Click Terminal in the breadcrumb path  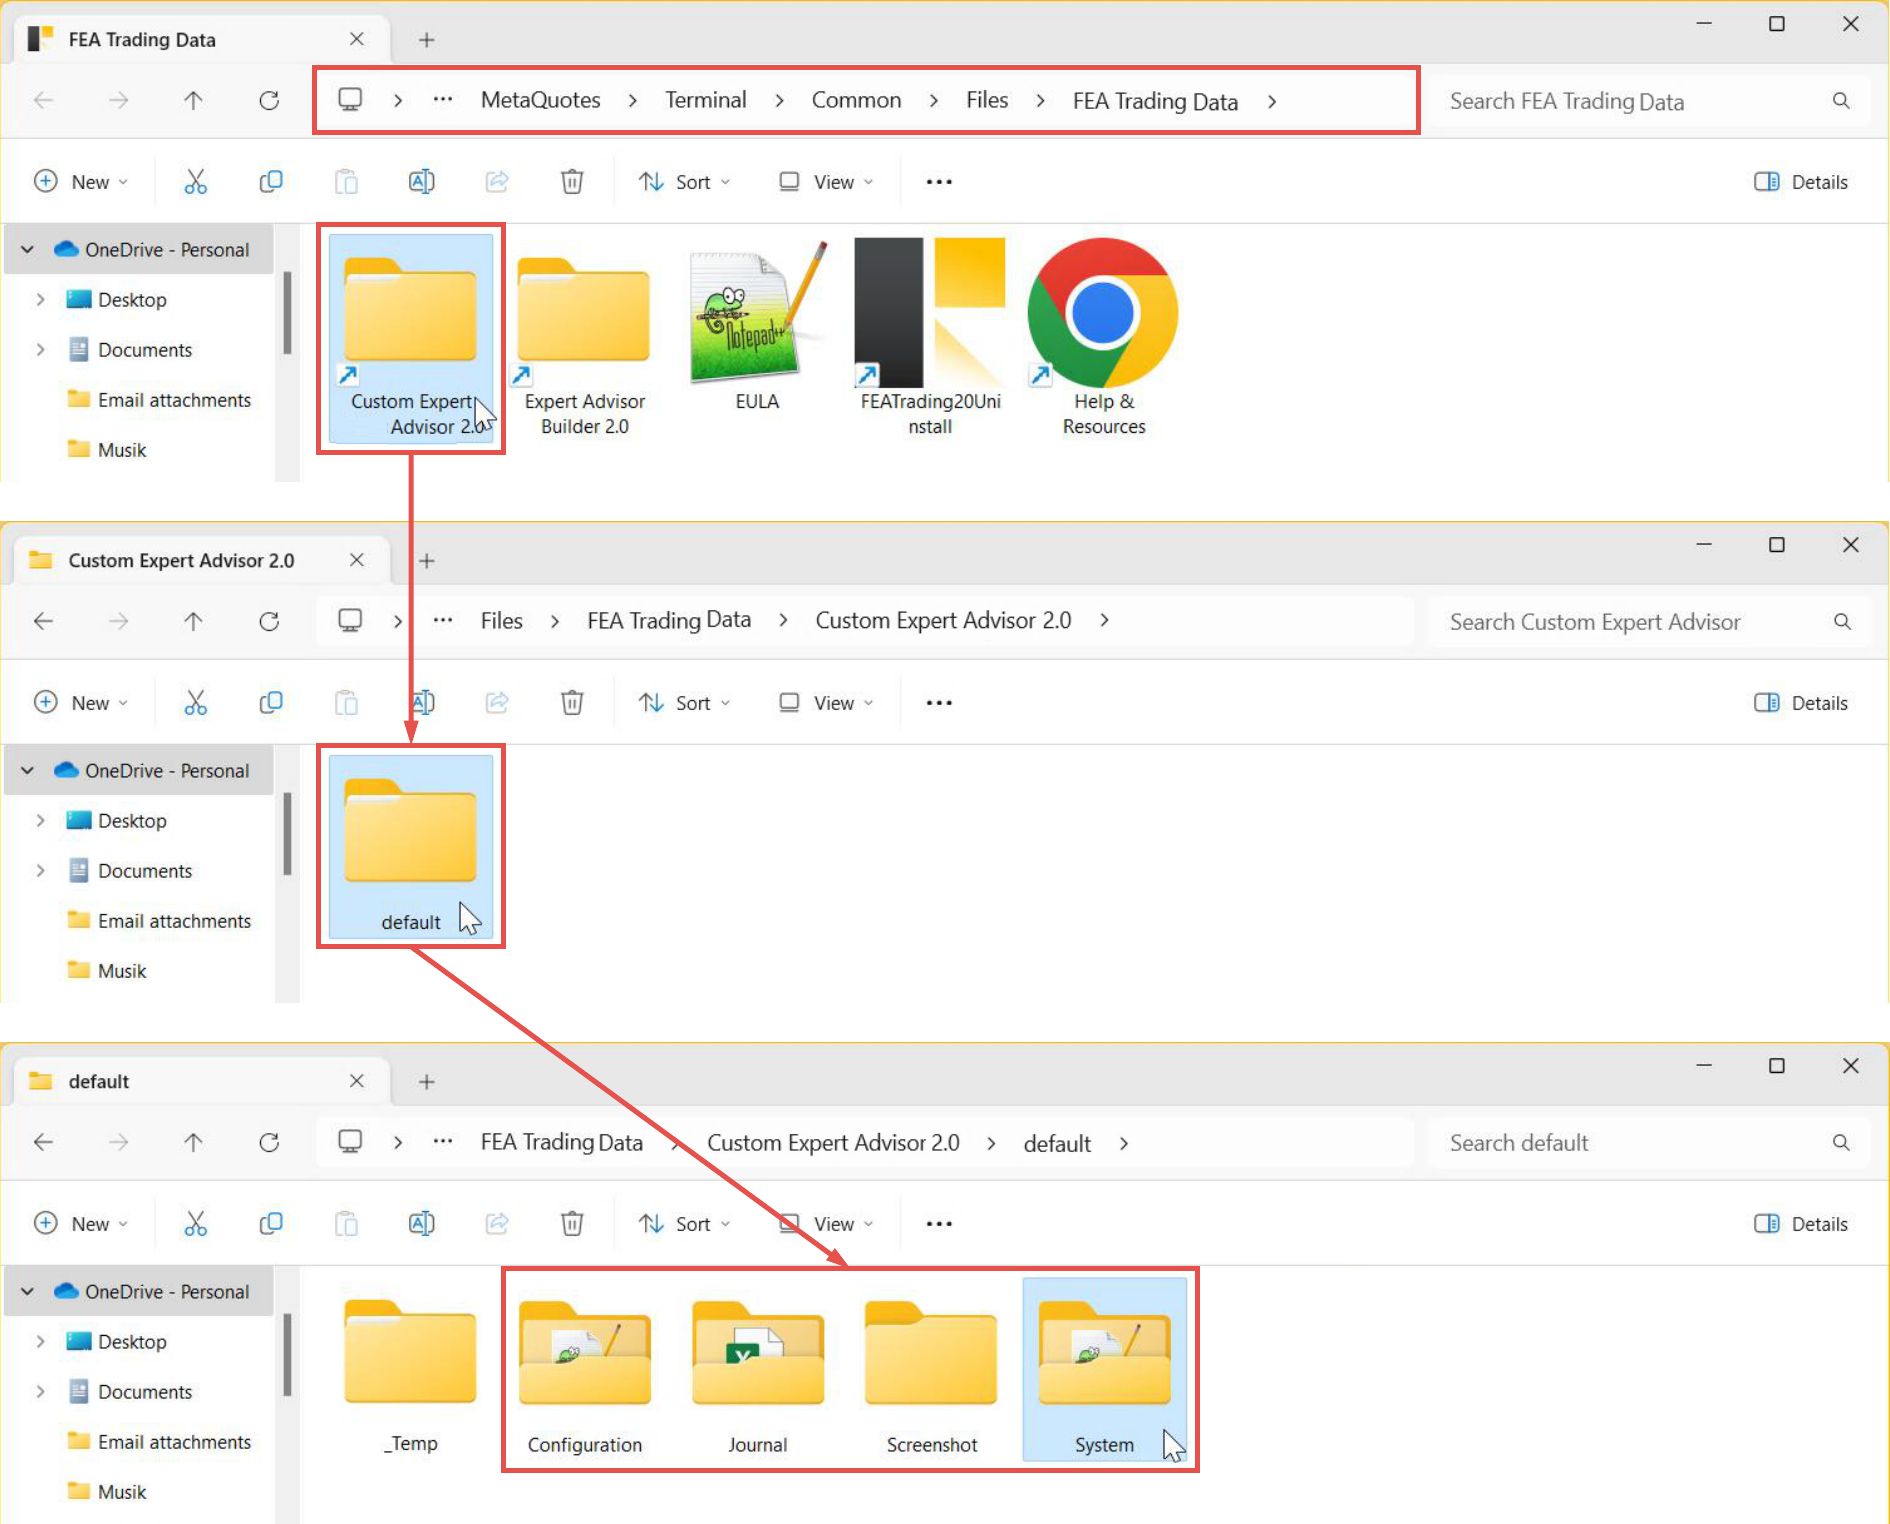click(x=706, y=100)
